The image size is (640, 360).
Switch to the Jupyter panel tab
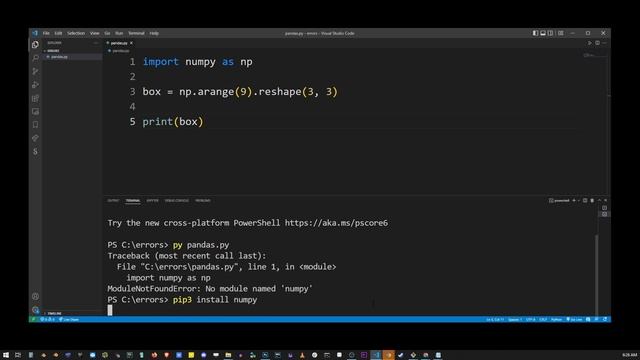(x=152, y=200)
